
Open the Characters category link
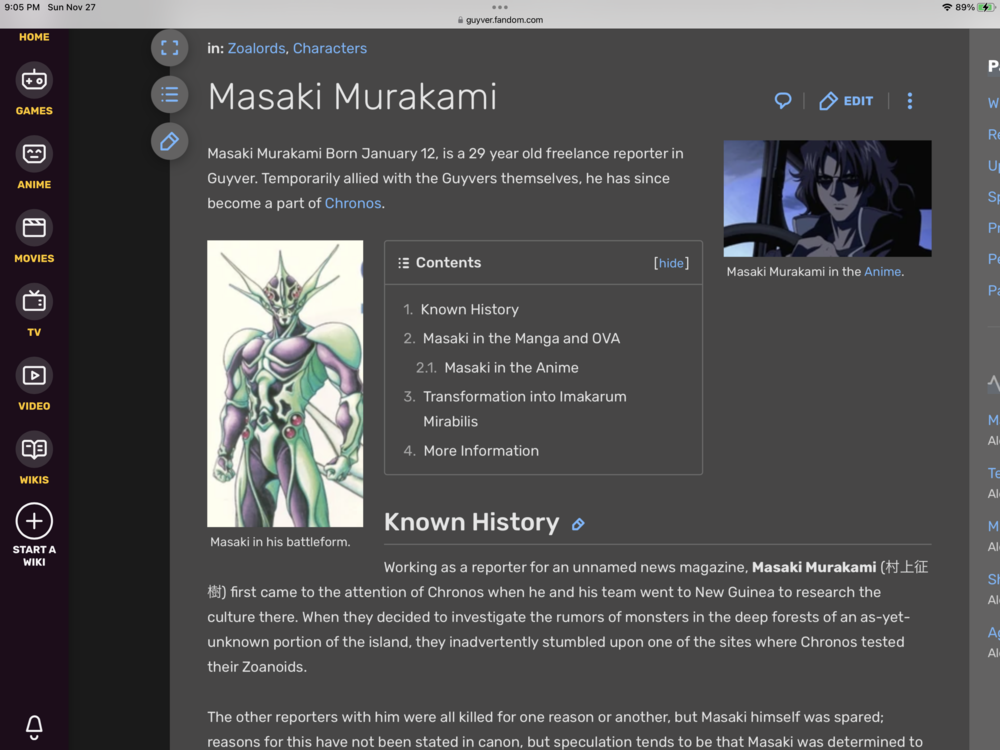[x=330, y=48]
